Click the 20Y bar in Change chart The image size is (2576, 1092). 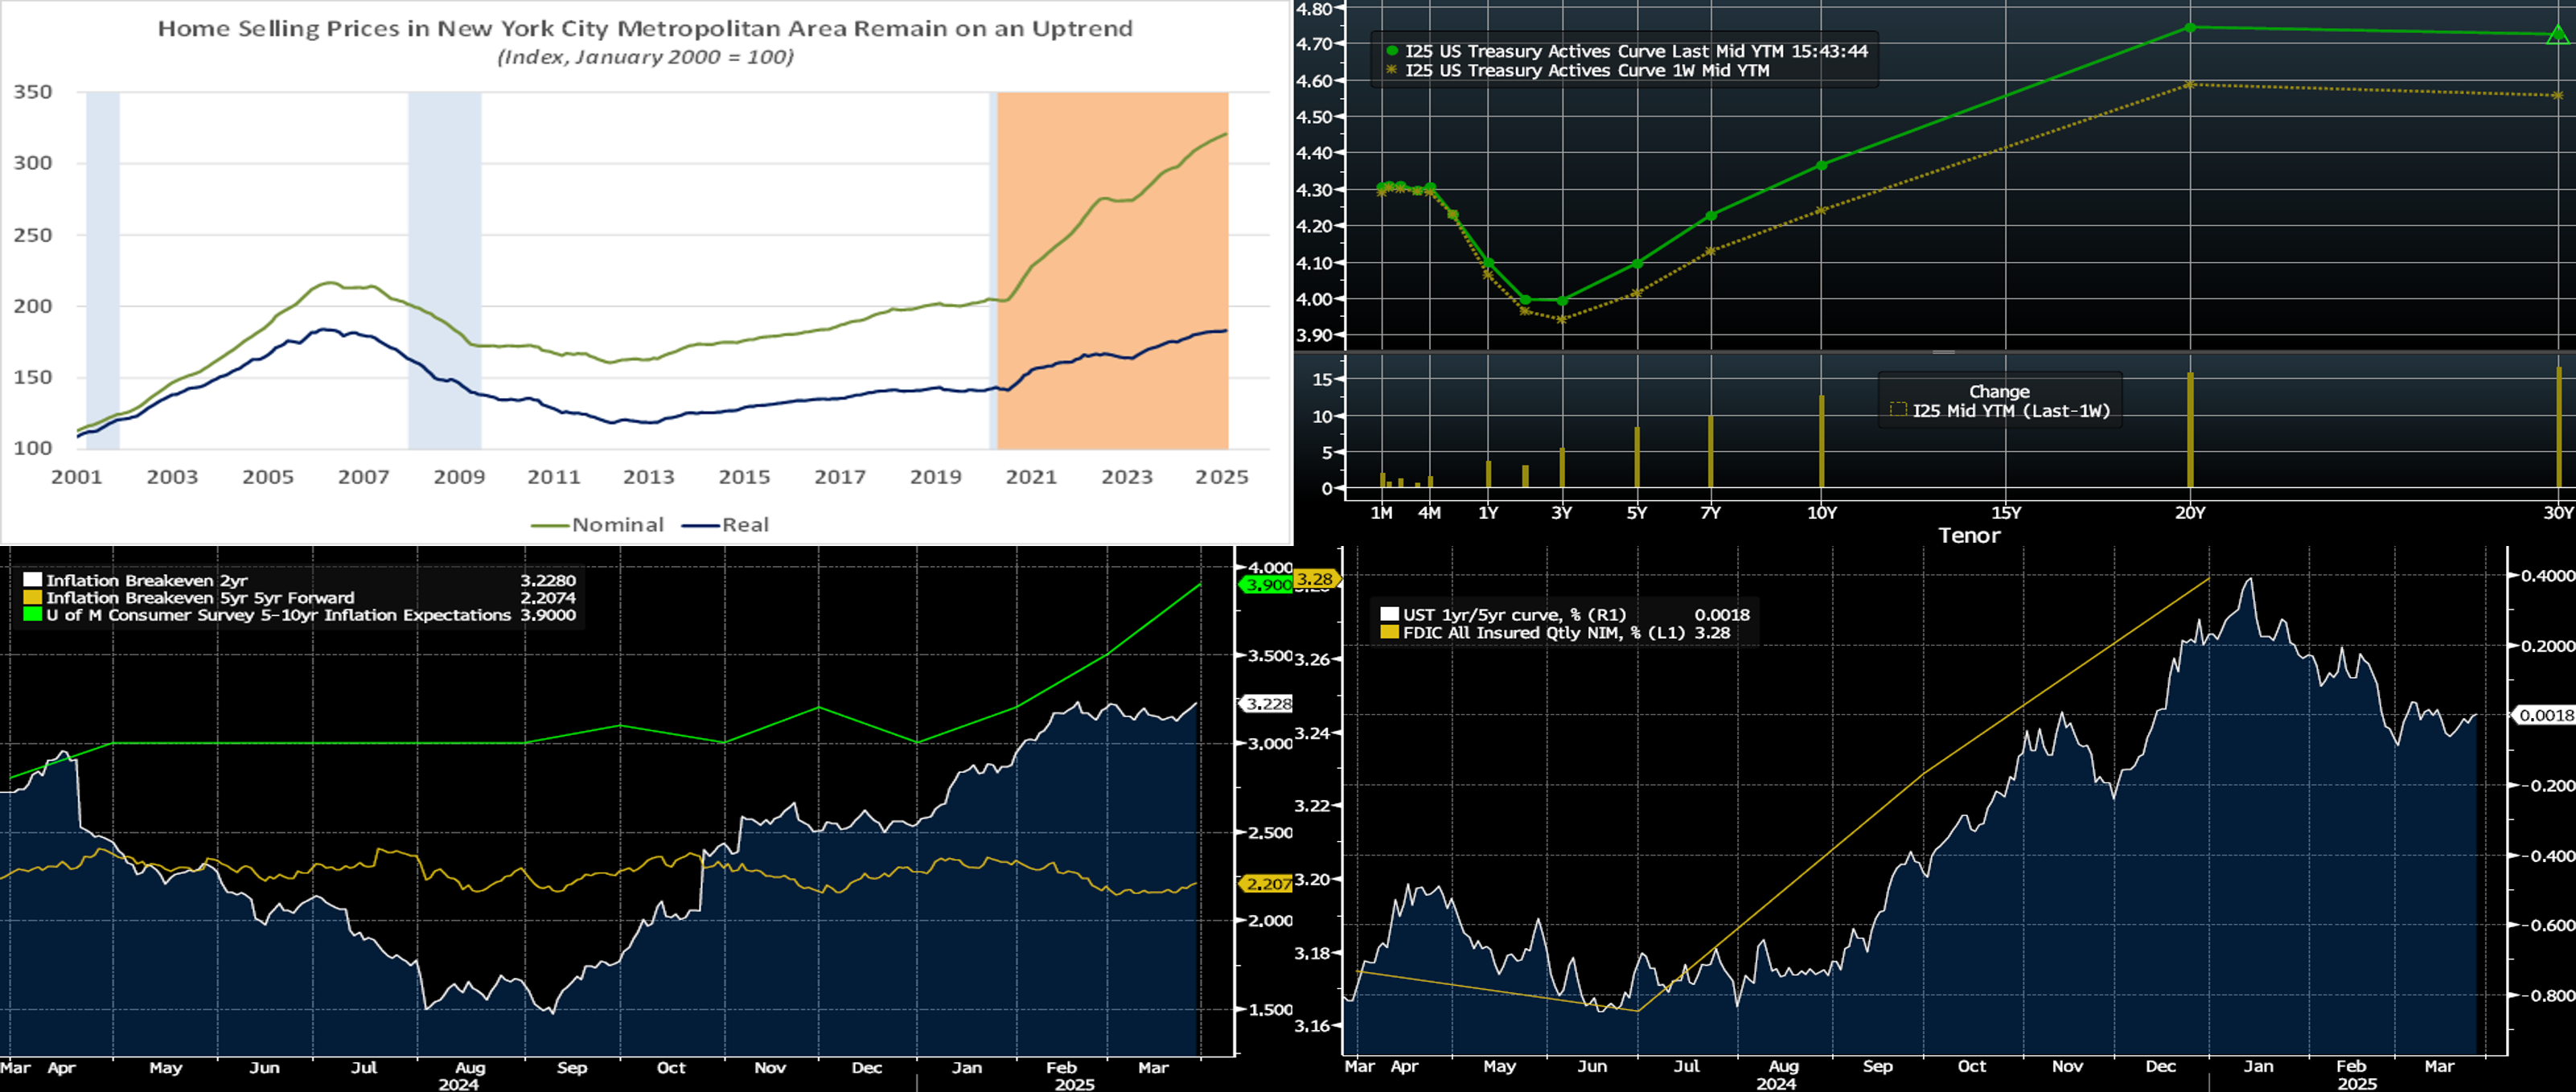[x=2190, y=430]
